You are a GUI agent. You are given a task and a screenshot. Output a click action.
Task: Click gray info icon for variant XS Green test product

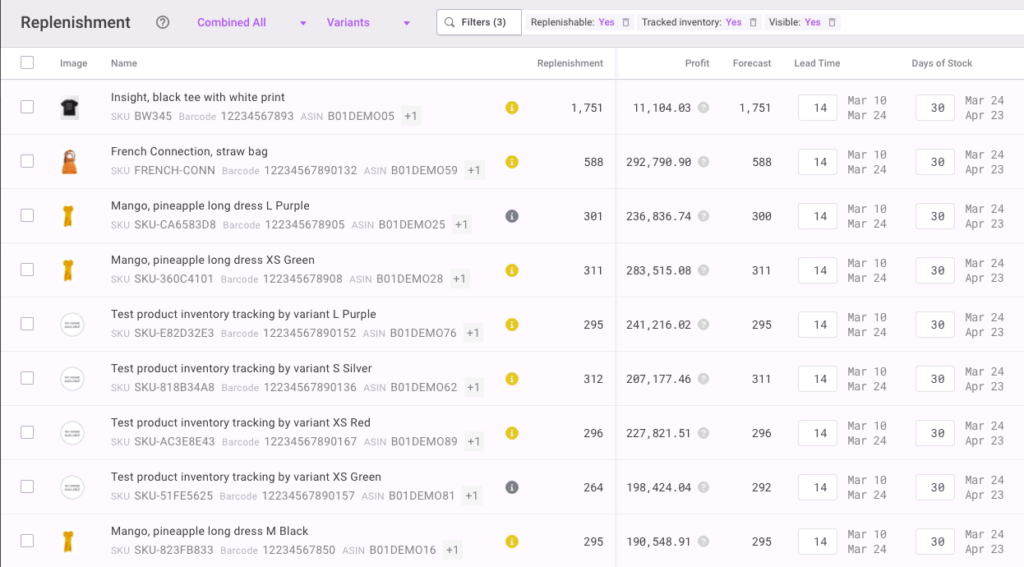(x=512, y=488)
